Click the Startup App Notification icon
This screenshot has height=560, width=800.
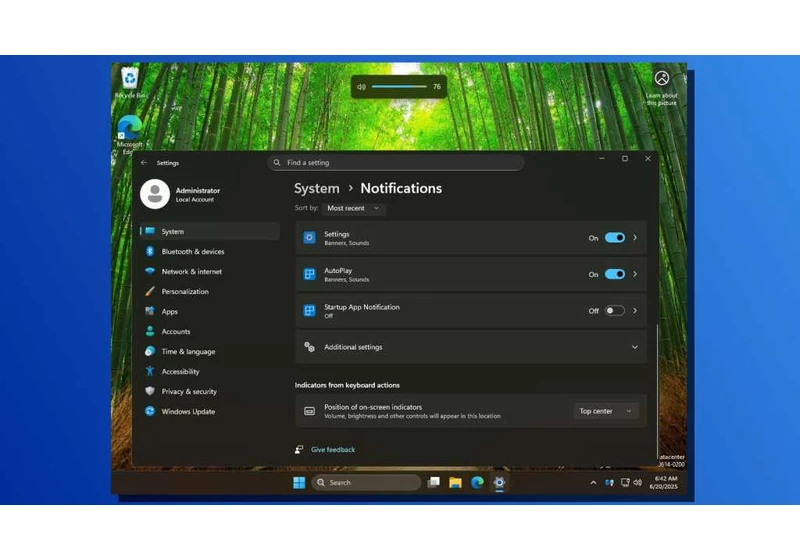coord(309,311)
